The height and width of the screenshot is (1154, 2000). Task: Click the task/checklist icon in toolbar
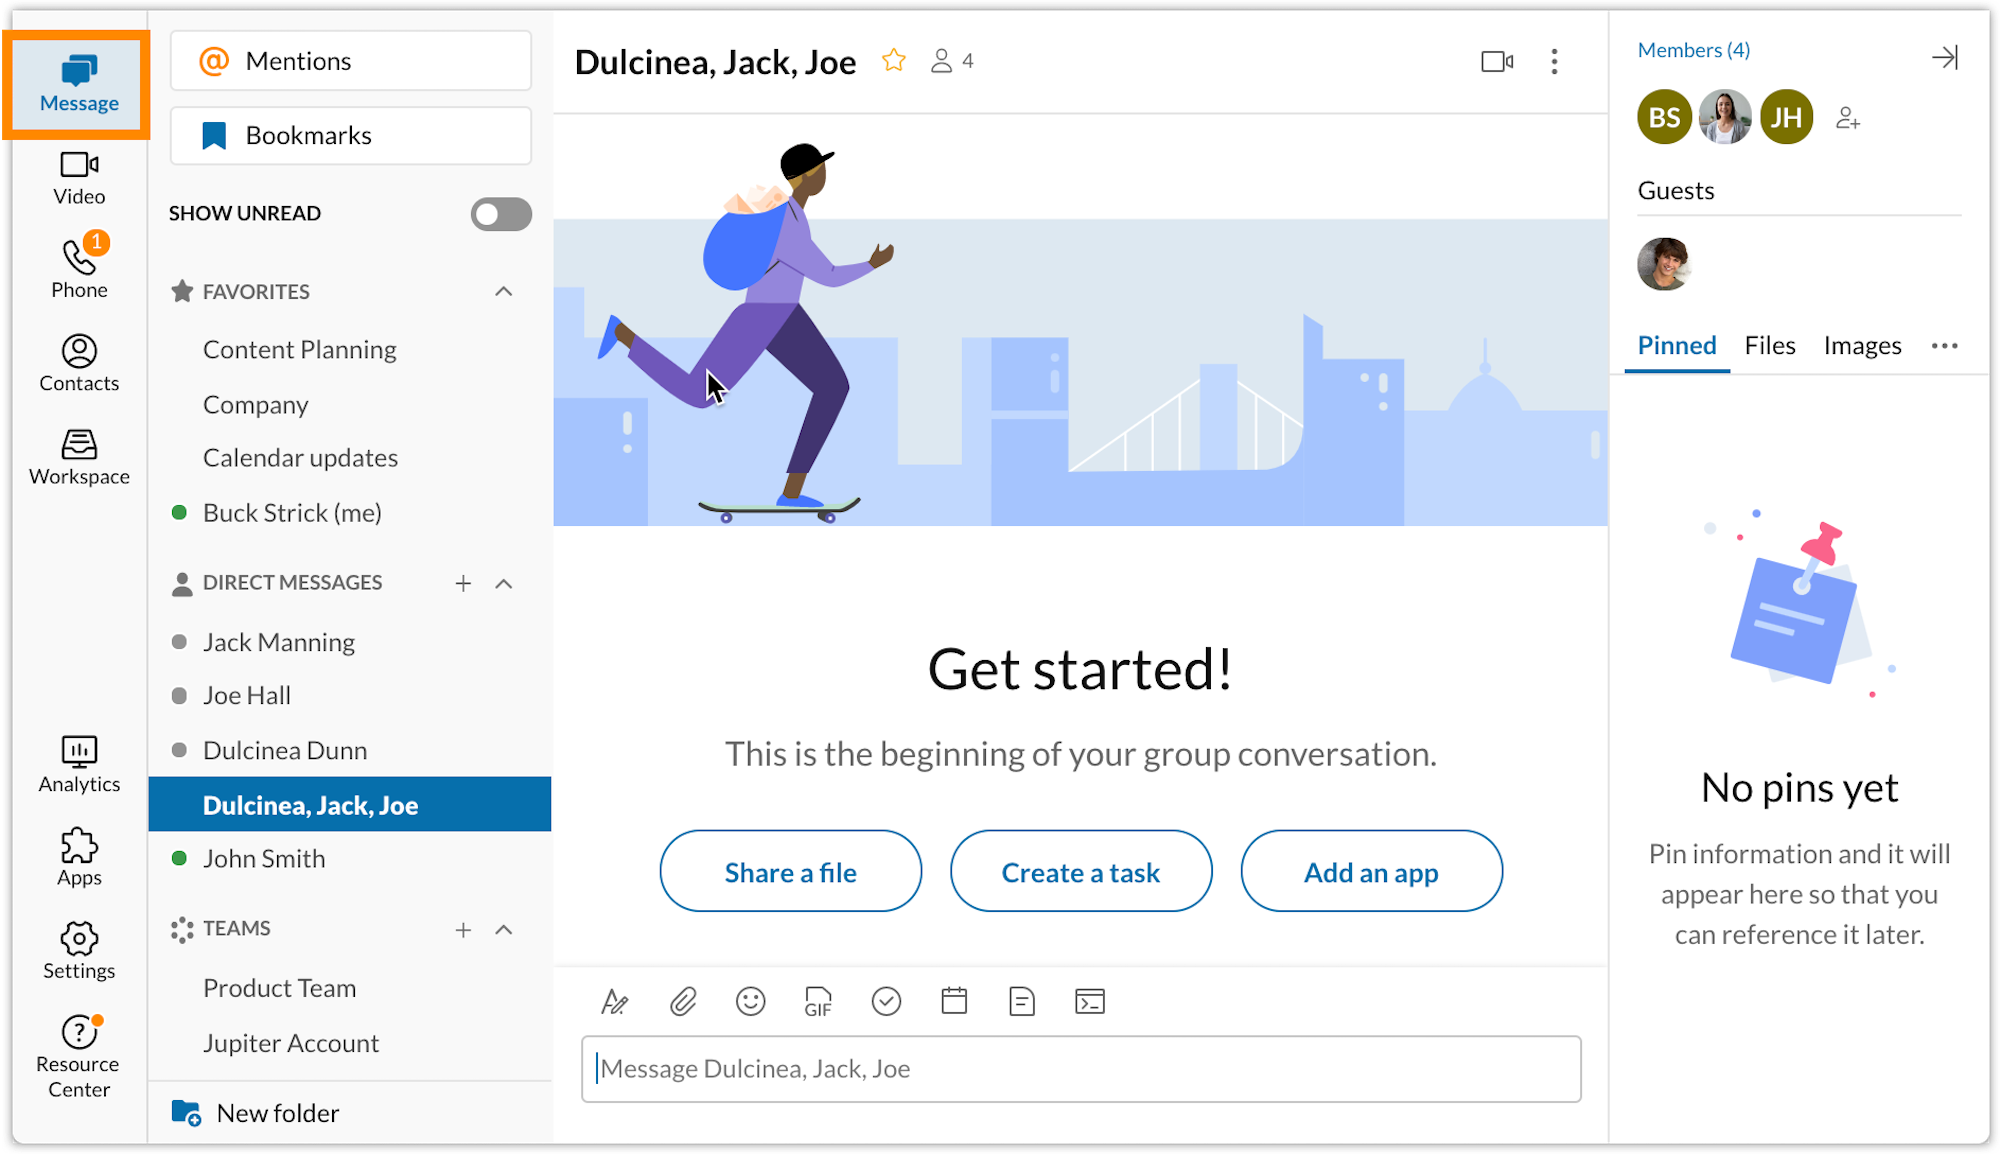886,1002
